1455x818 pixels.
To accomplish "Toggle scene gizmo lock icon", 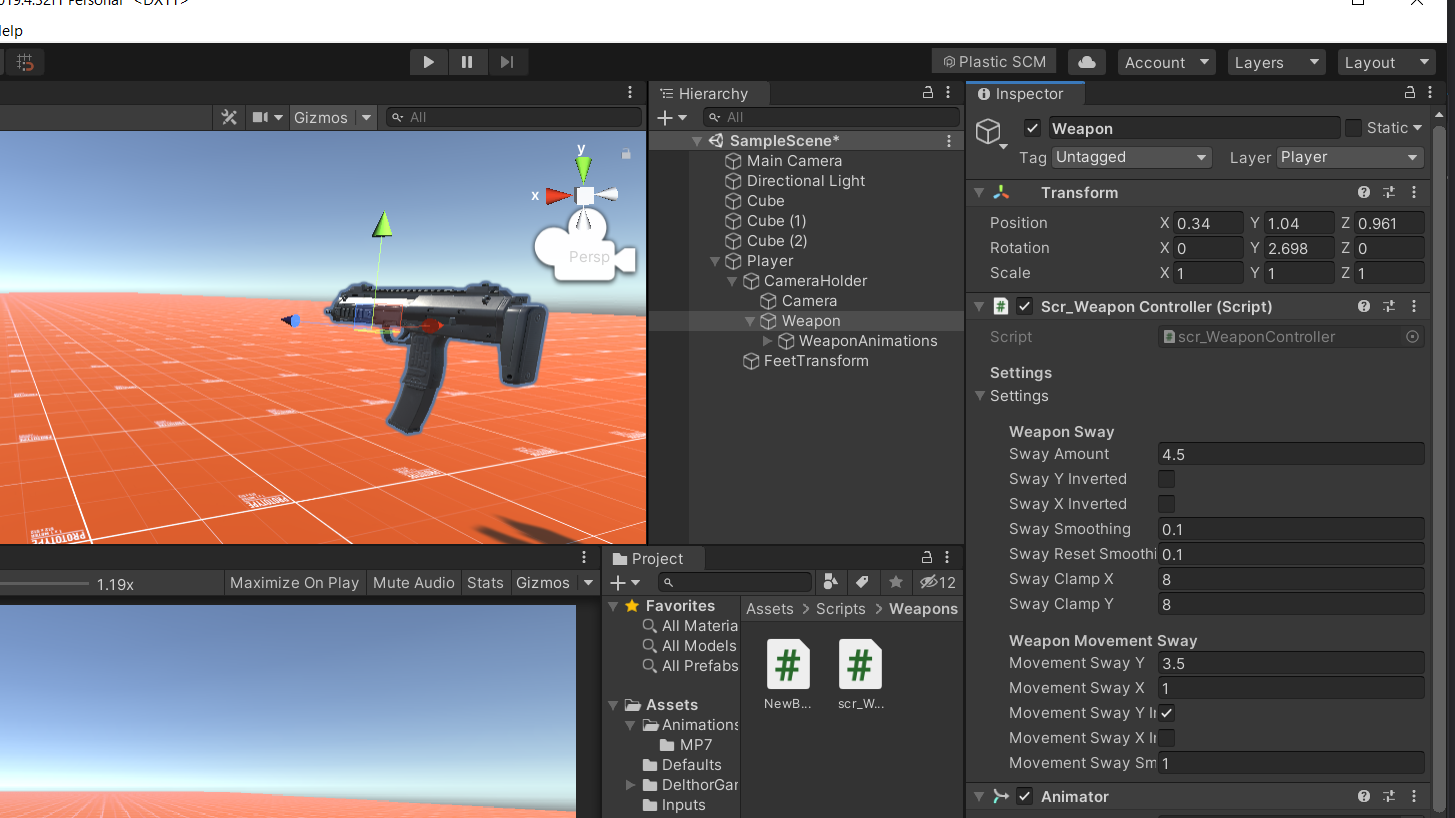I will [x=626, y=154].
